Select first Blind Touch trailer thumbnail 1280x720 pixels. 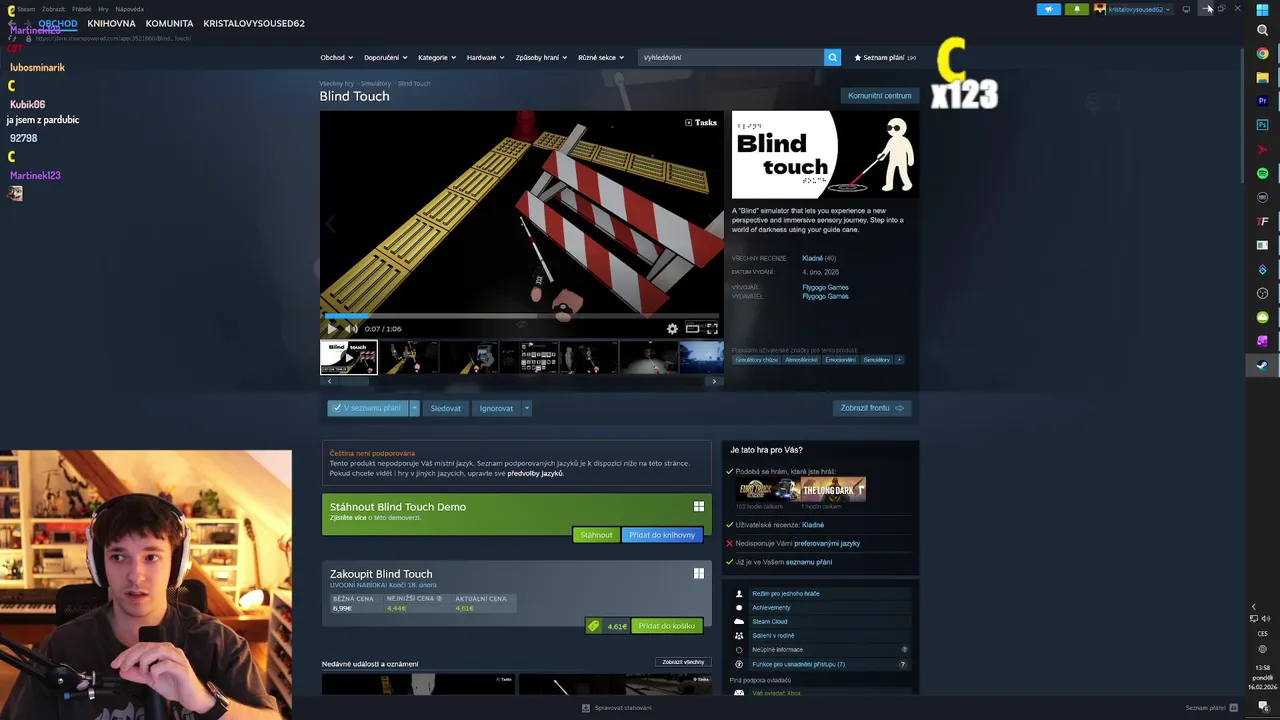pos(349,357)
